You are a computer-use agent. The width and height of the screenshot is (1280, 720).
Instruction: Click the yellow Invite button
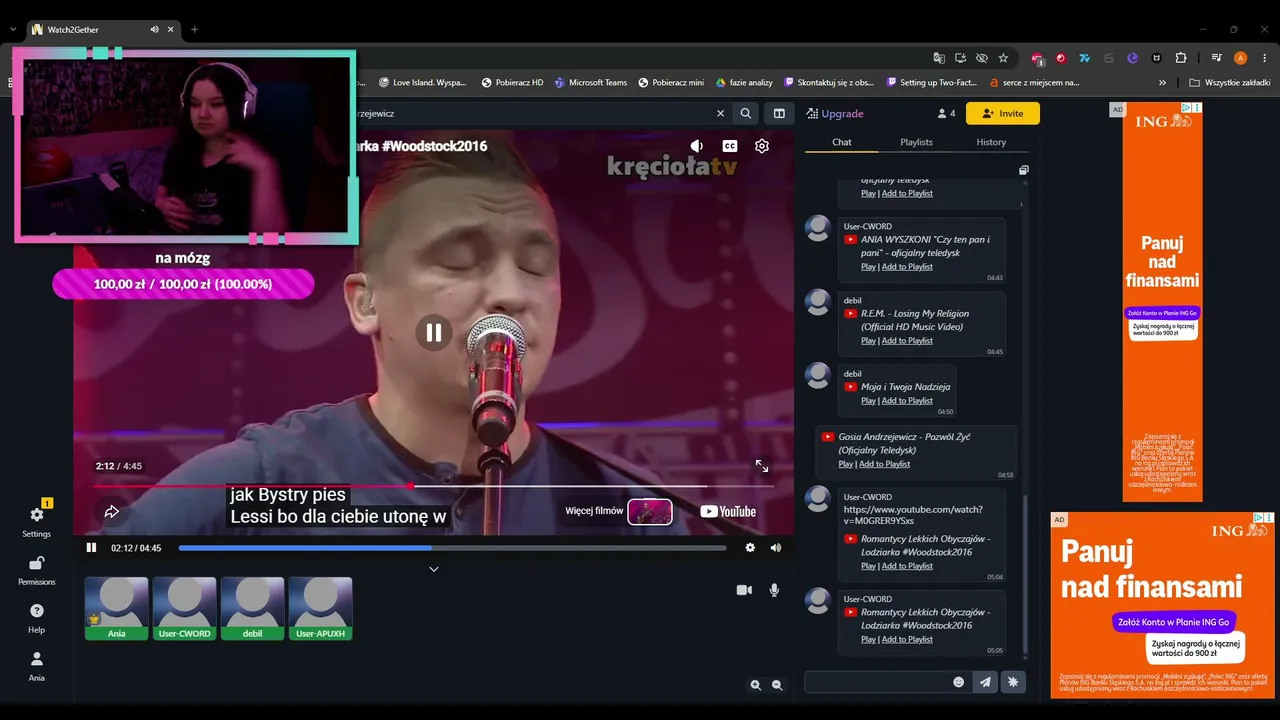pyautogui.click(x=1003, y=114)
